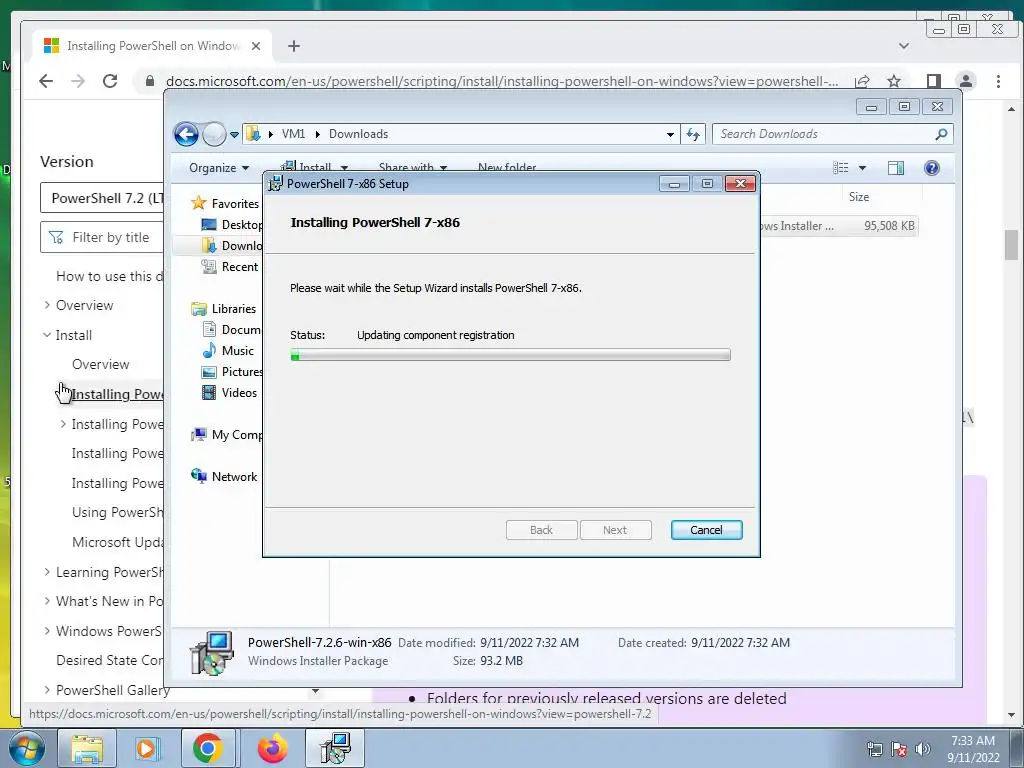
Task: Open the Overview link under Install
Action: tap(101, 364)
